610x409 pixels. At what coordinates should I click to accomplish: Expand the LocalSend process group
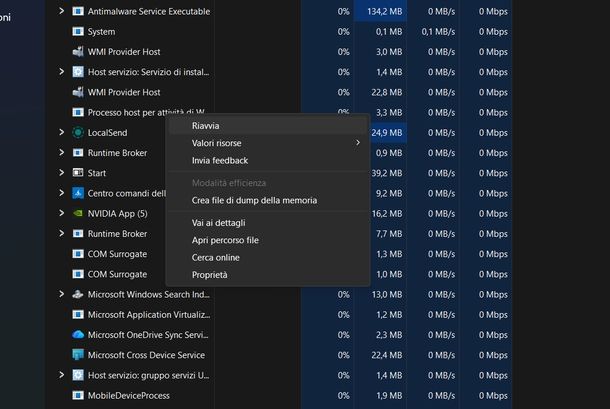[x=61, y=132]
